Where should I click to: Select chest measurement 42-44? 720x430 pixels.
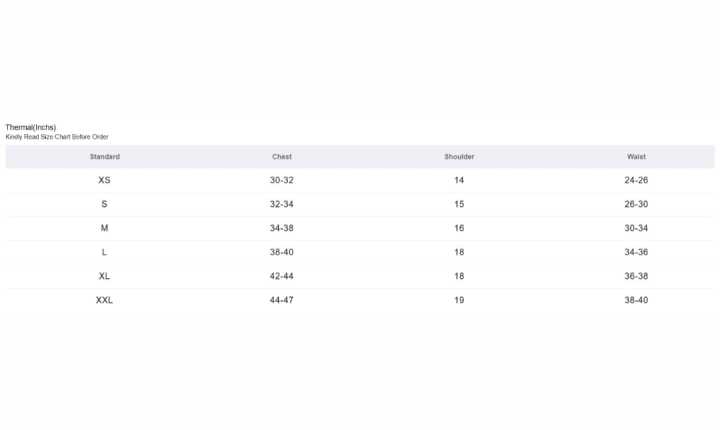[282, 276]
